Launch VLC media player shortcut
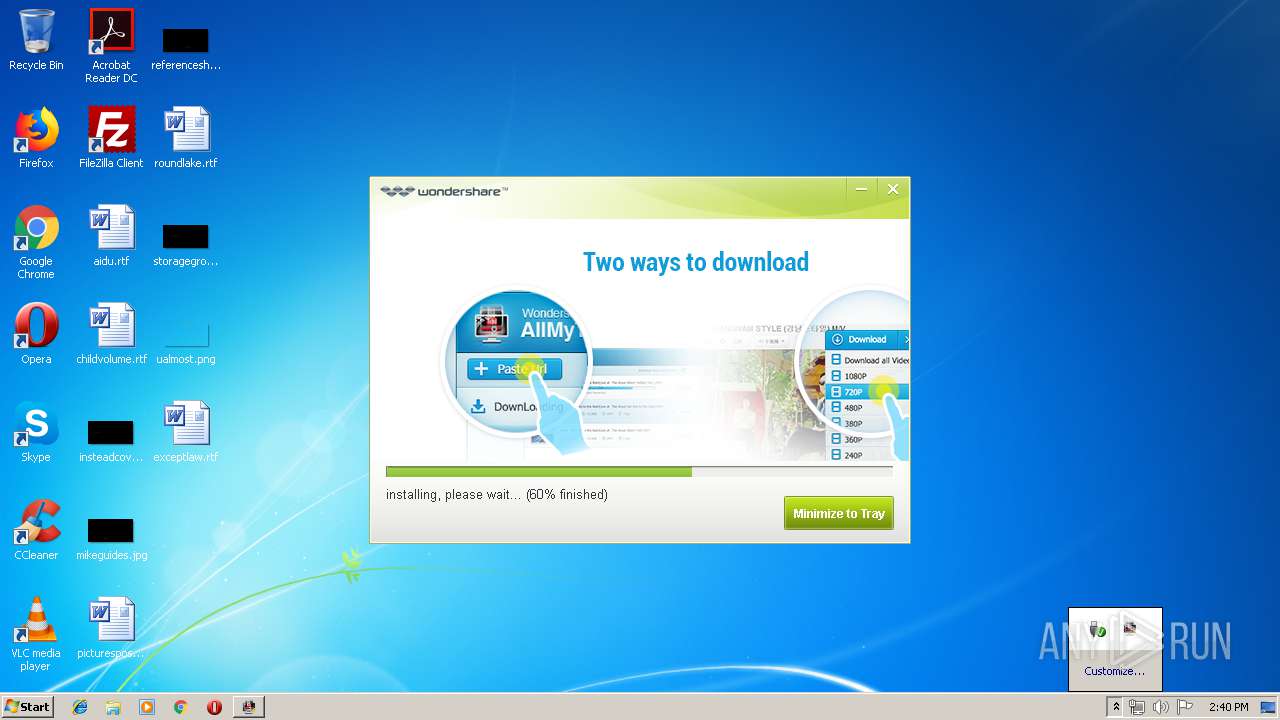Viewport: 1280px width, 720px height. [x=36, y=634]
